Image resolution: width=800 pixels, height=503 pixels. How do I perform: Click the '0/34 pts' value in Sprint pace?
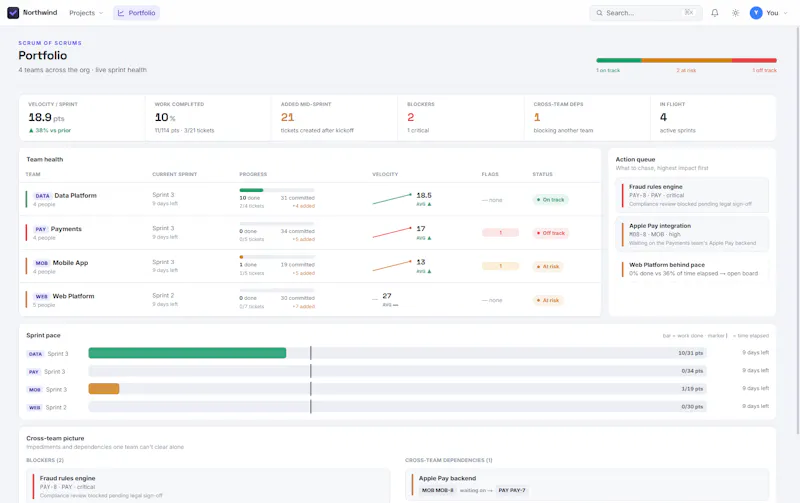(x=692, y=371)
